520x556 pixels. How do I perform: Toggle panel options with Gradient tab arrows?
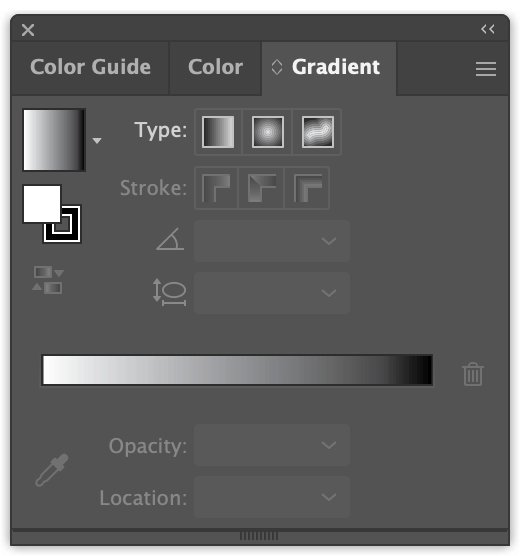click(x=277, y=67)
